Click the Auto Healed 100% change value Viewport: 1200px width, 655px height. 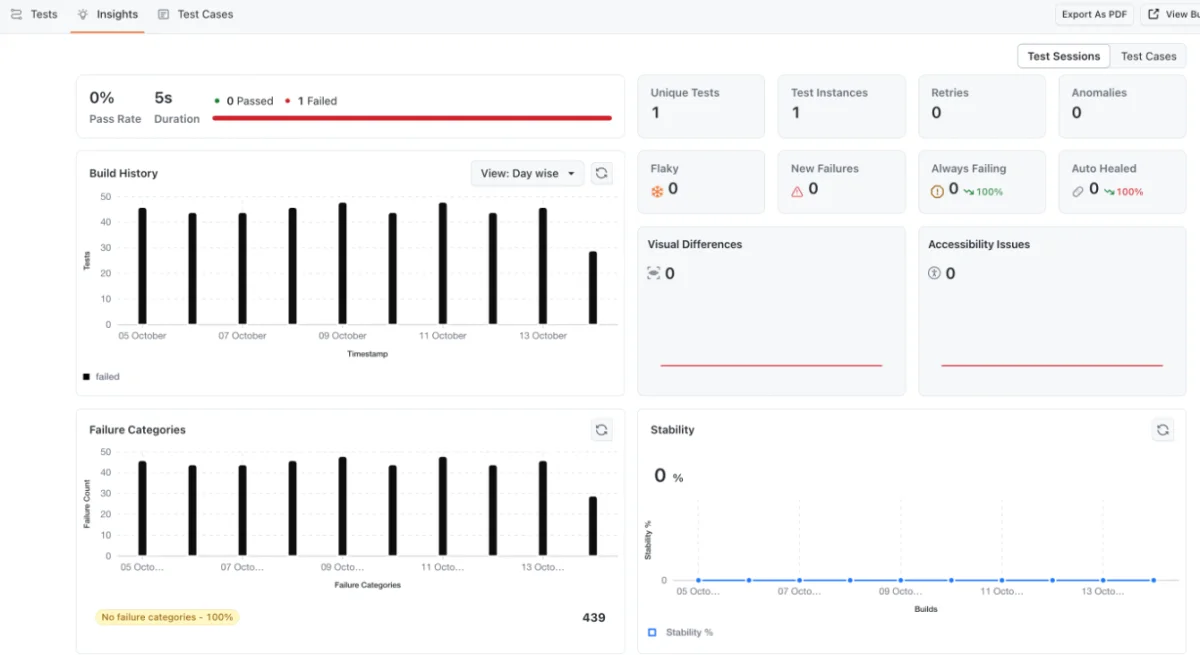(x=1130, y=192)
